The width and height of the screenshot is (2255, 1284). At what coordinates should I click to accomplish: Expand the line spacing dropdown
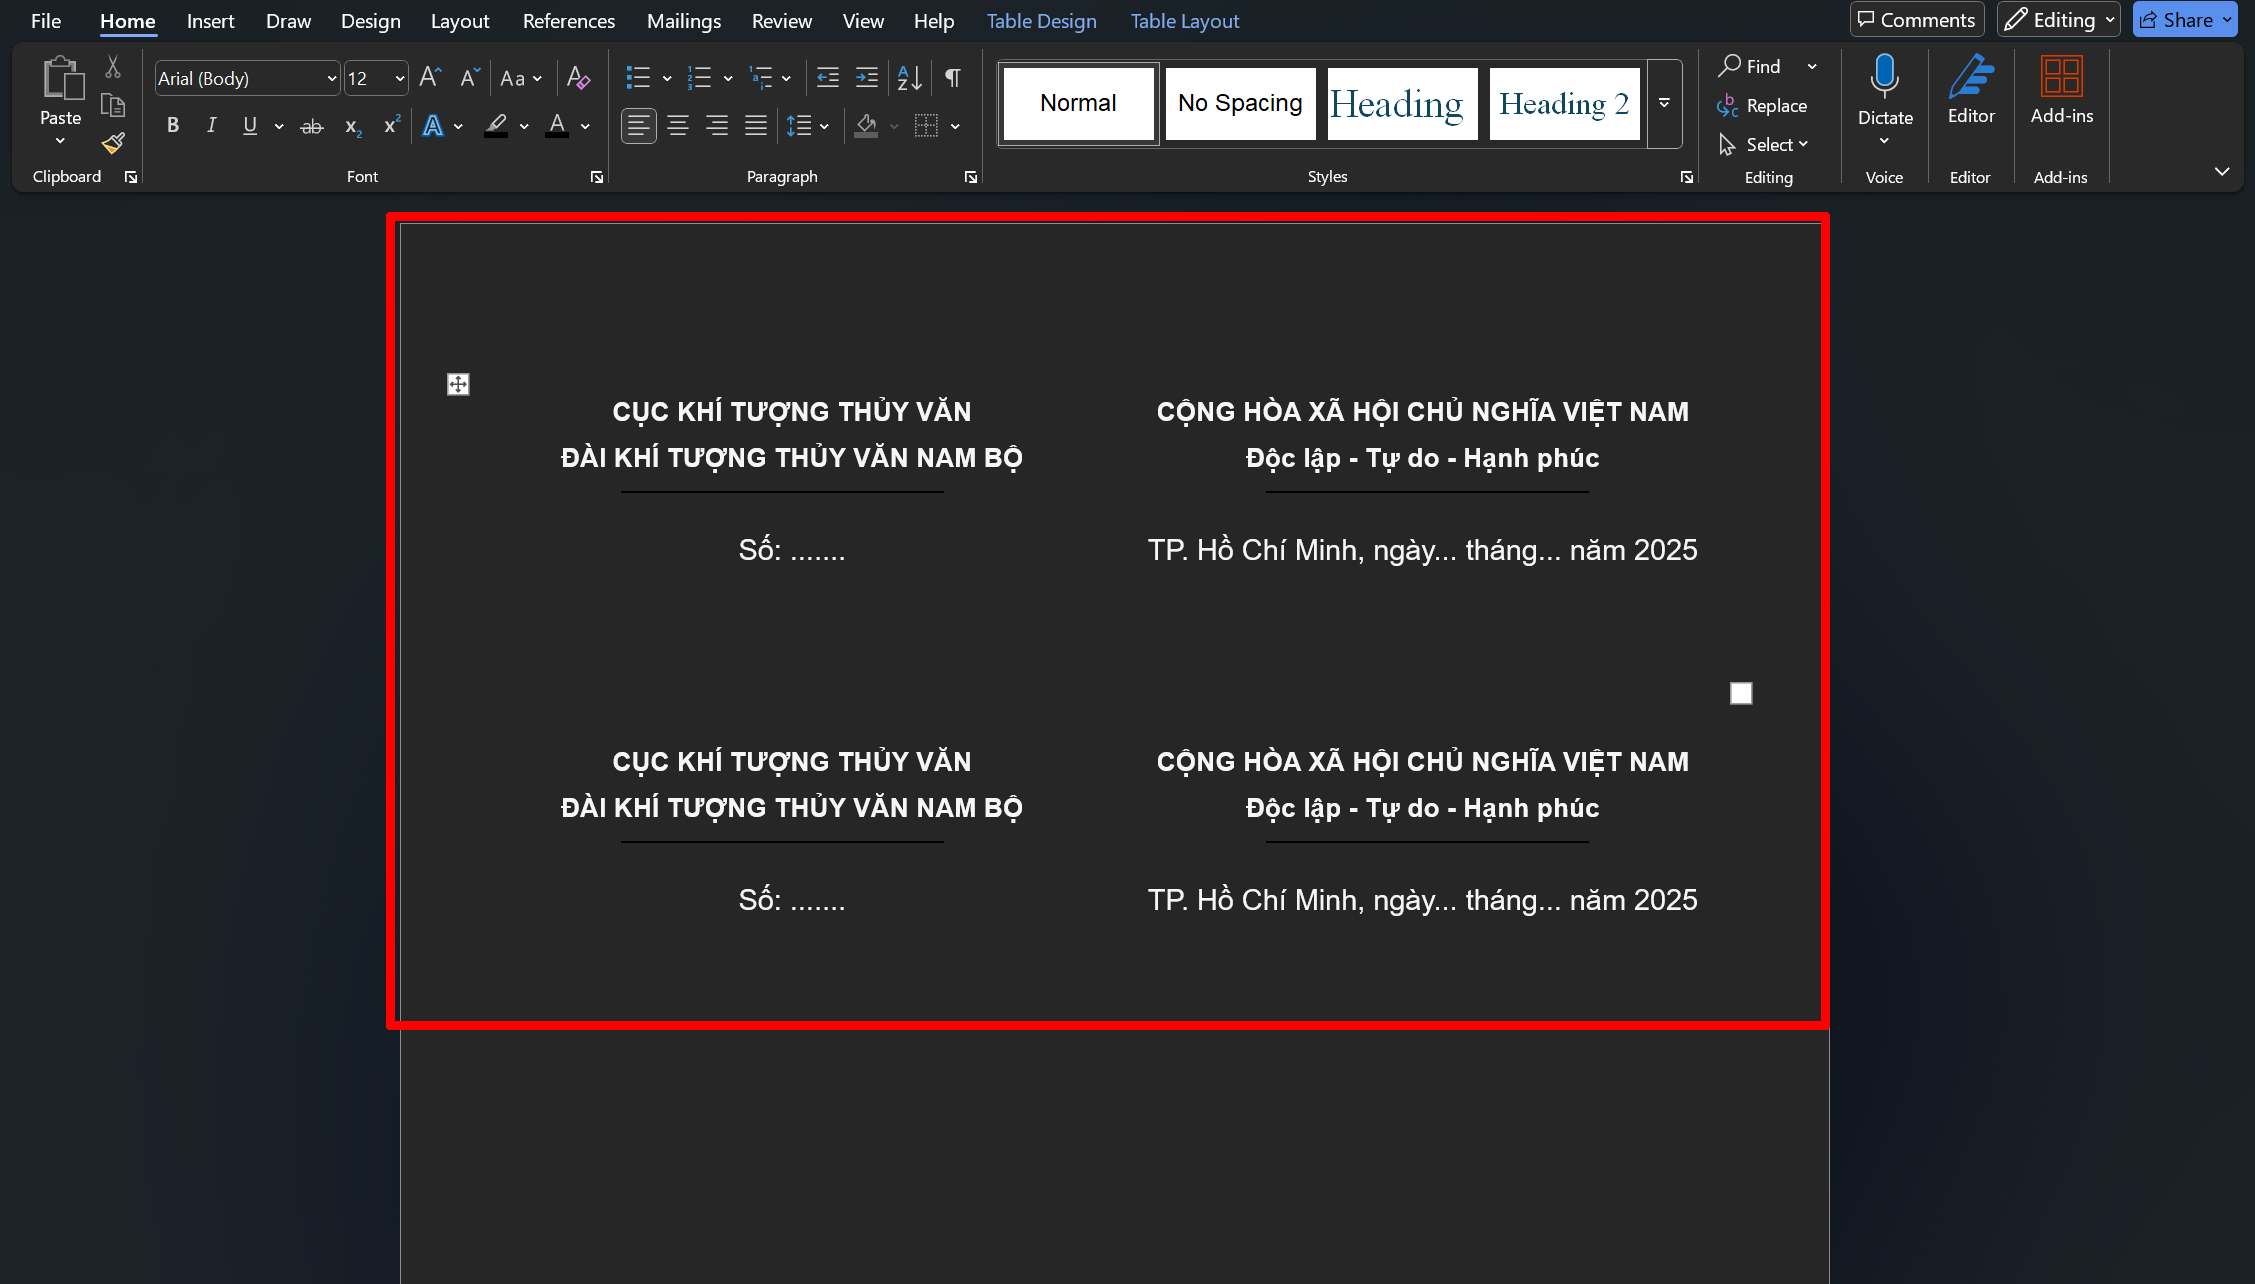(x=824, y=125)
